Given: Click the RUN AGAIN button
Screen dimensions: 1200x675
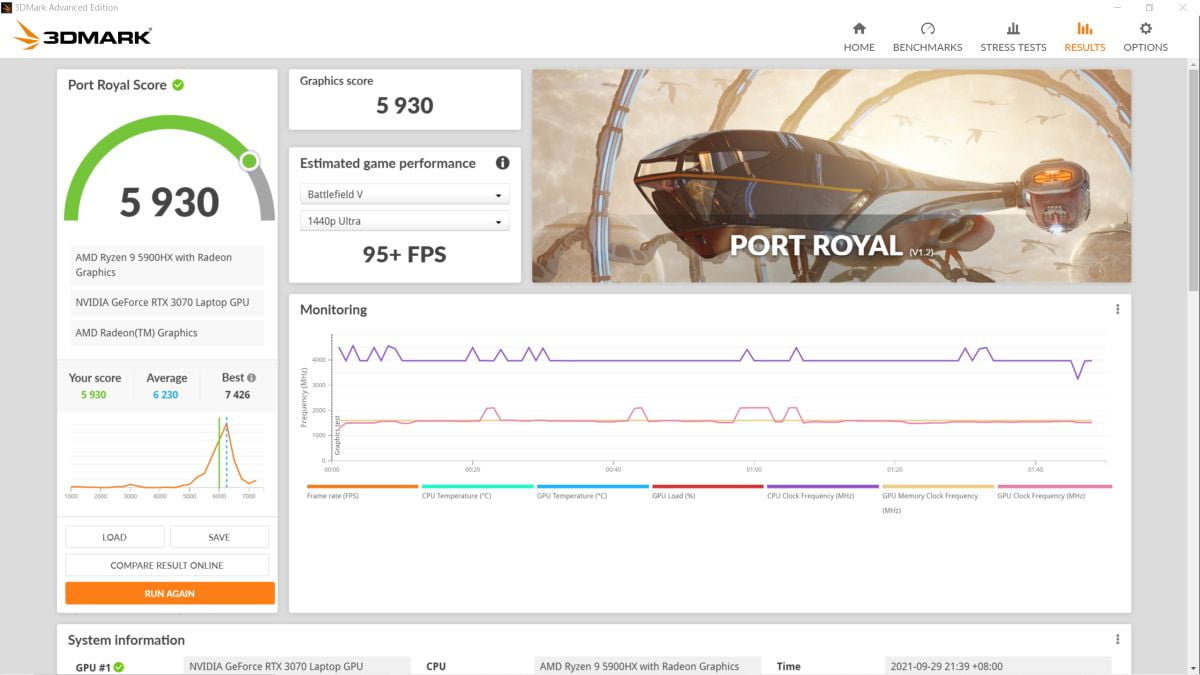Looking at the screenshot, I should (169, 593).
